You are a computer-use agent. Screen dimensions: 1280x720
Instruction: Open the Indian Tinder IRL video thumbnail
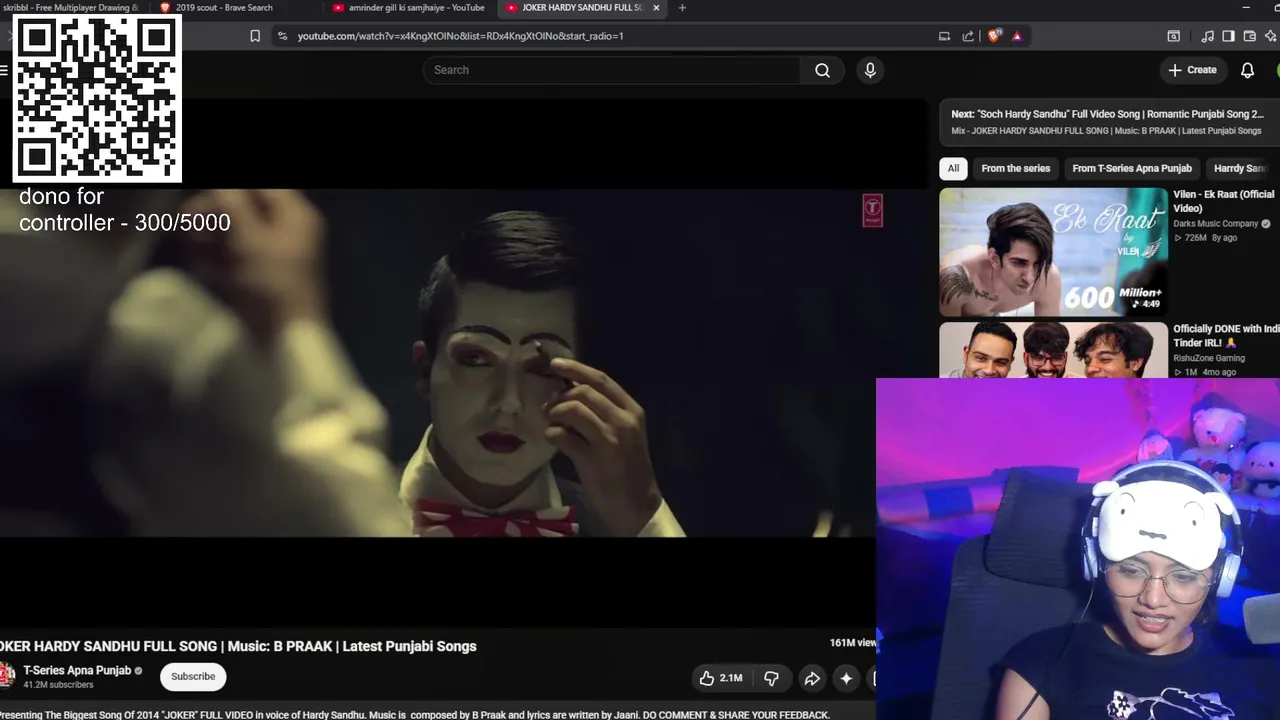coord(1053,350)
